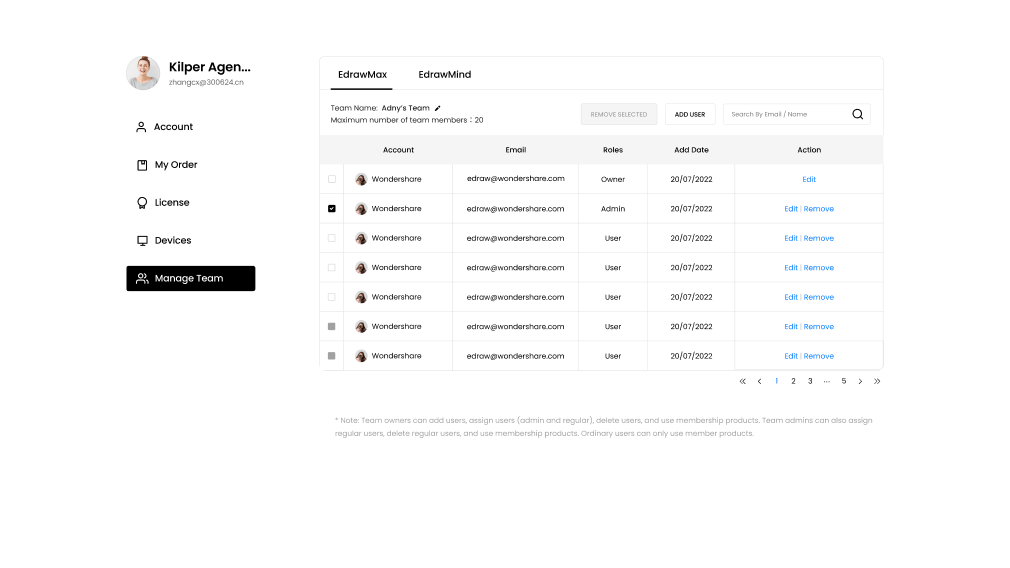Switch to the EdrawMax tab

pyautogui.click(x=362, y=75)
